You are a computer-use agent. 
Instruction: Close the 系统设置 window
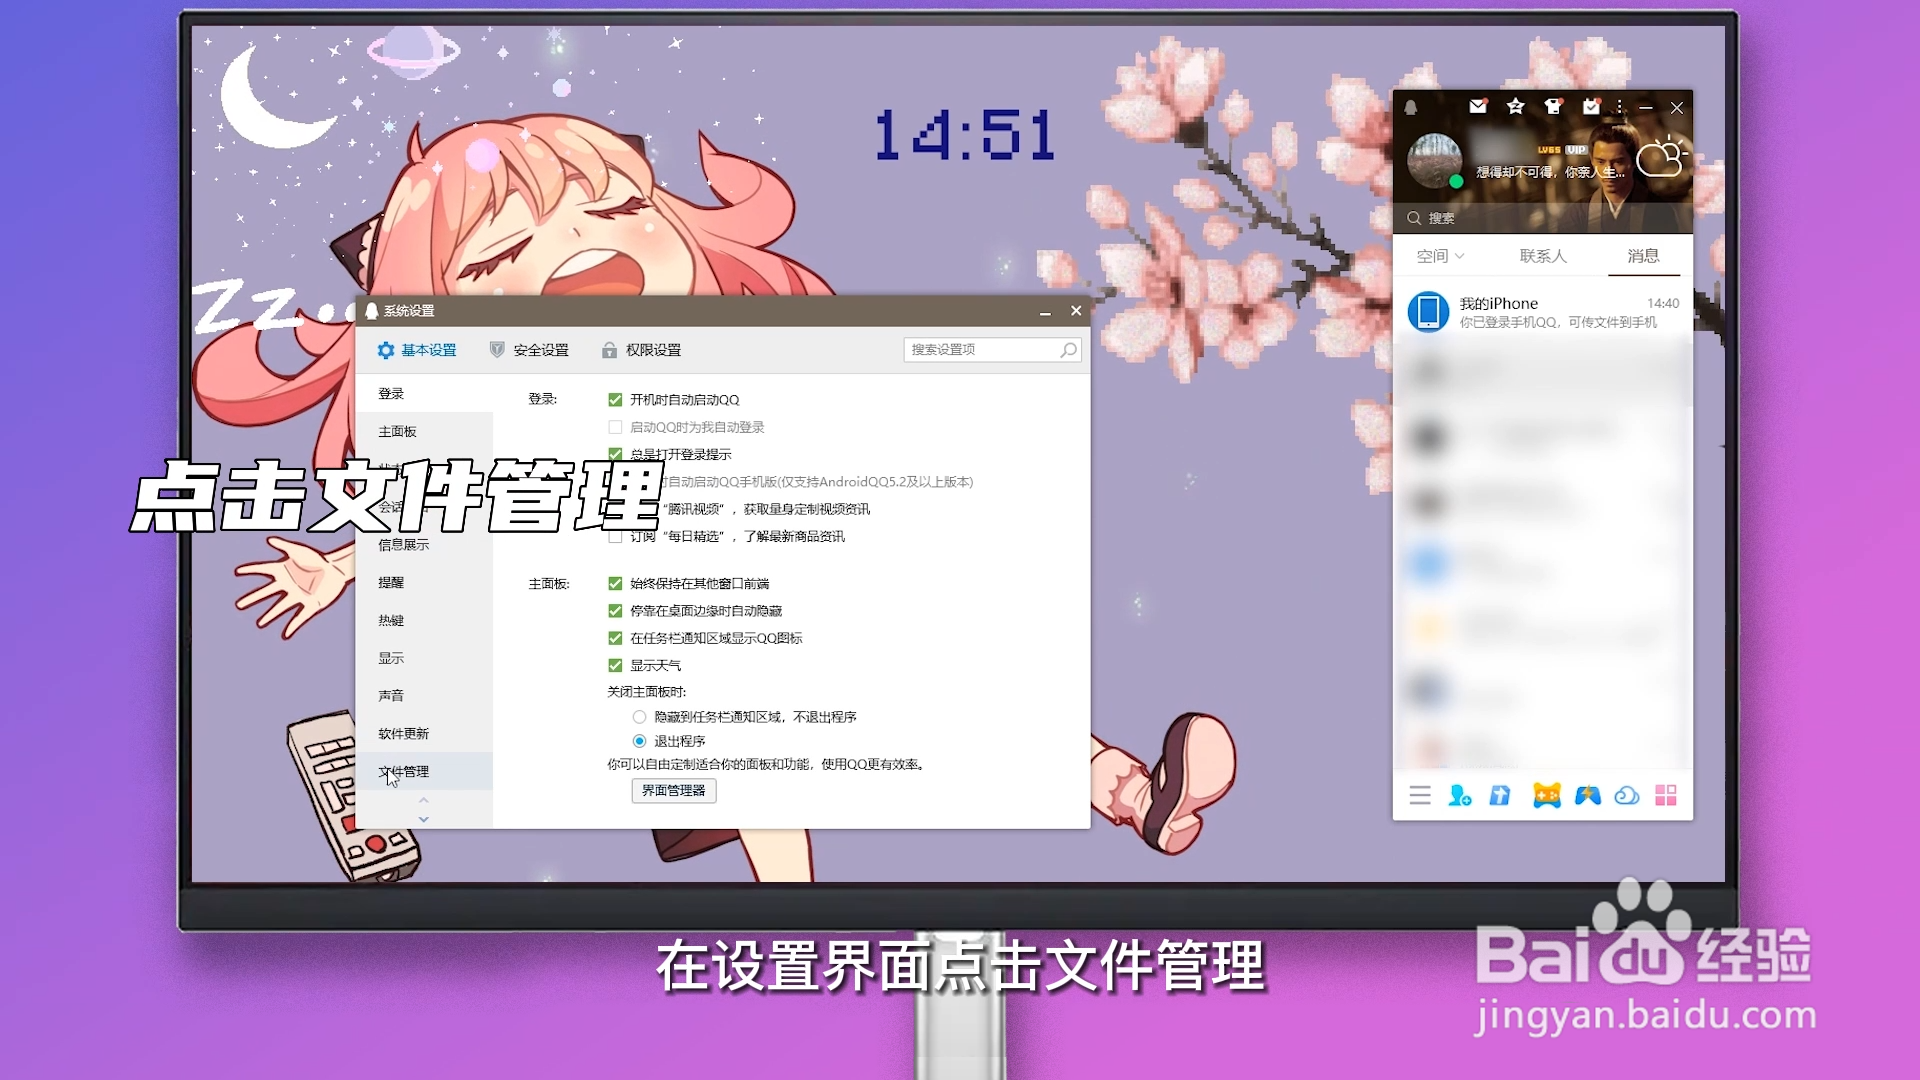coord(1076,311)
